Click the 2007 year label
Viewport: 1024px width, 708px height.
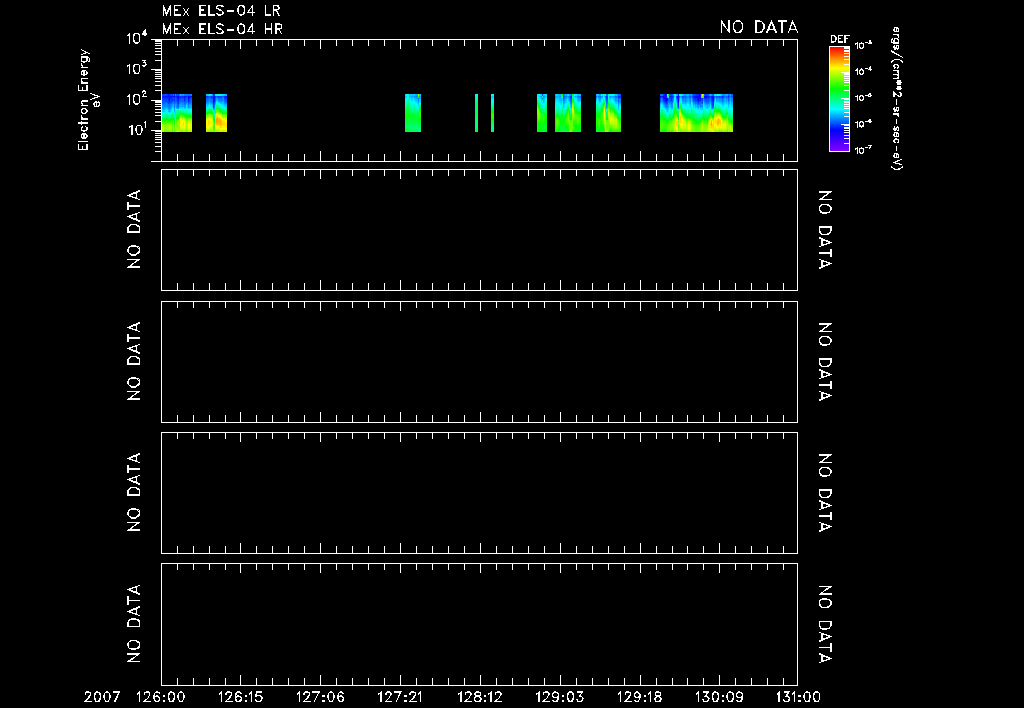click(x=102, y=697)
